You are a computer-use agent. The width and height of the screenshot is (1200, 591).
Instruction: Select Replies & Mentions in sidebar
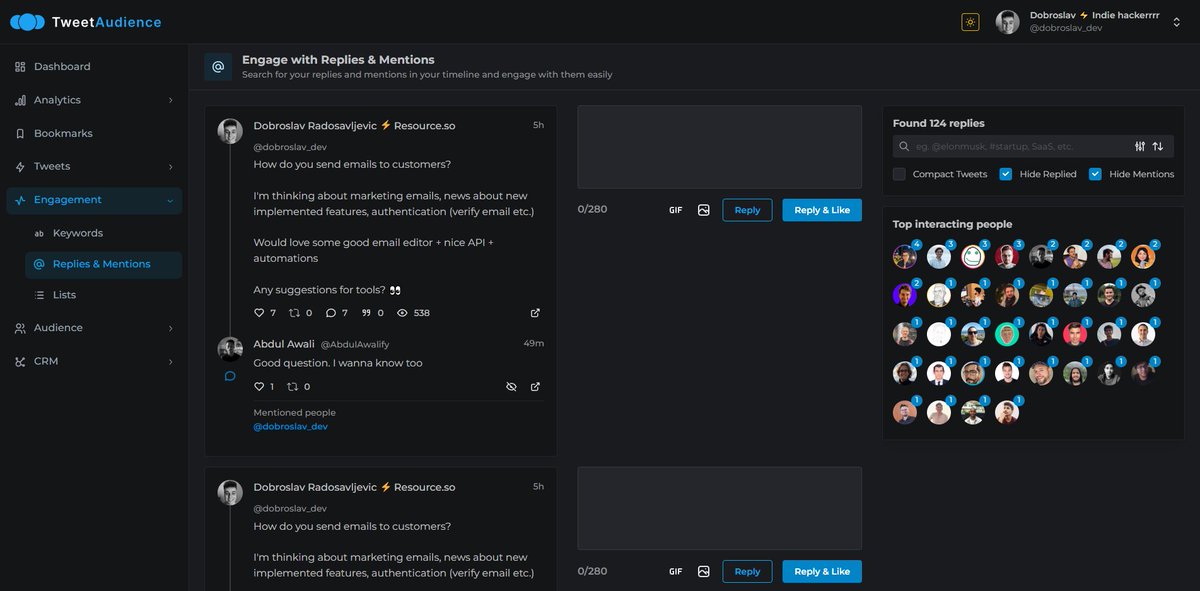coord(103,264)
